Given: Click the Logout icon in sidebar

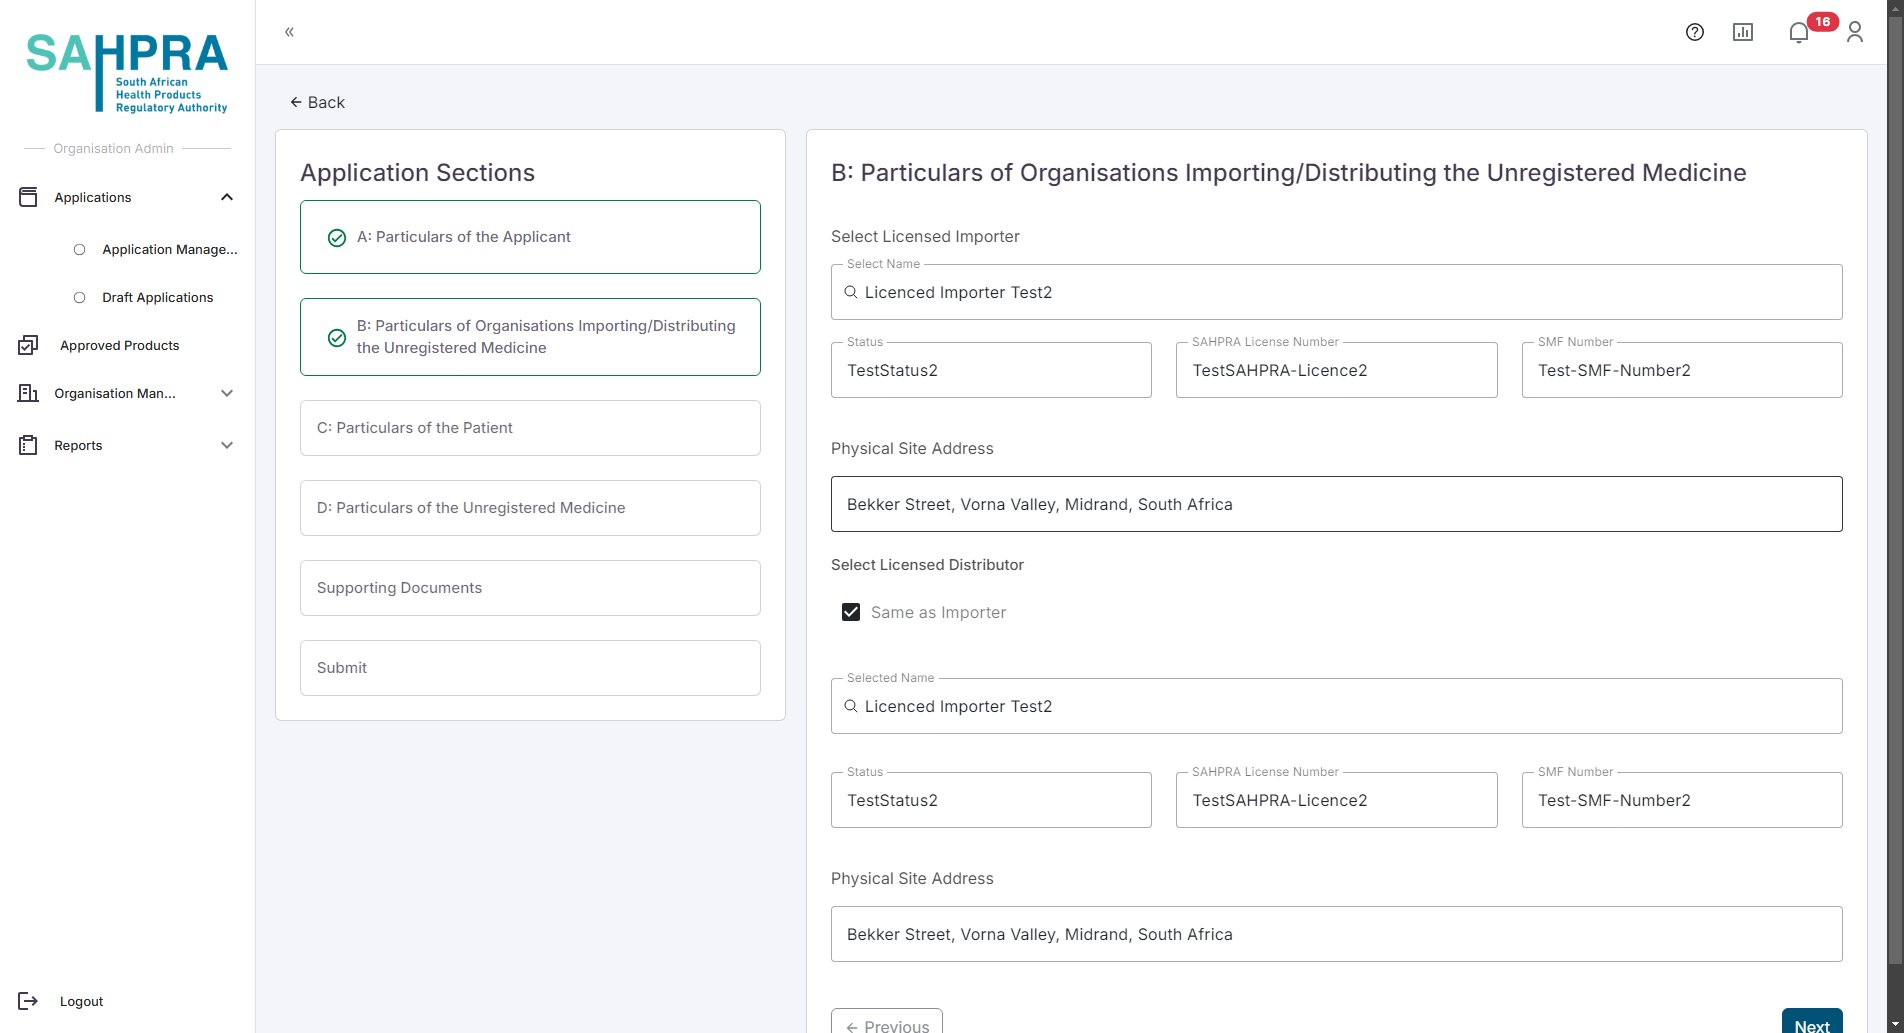Looking at the screenshot, I should pos(28,1001).
